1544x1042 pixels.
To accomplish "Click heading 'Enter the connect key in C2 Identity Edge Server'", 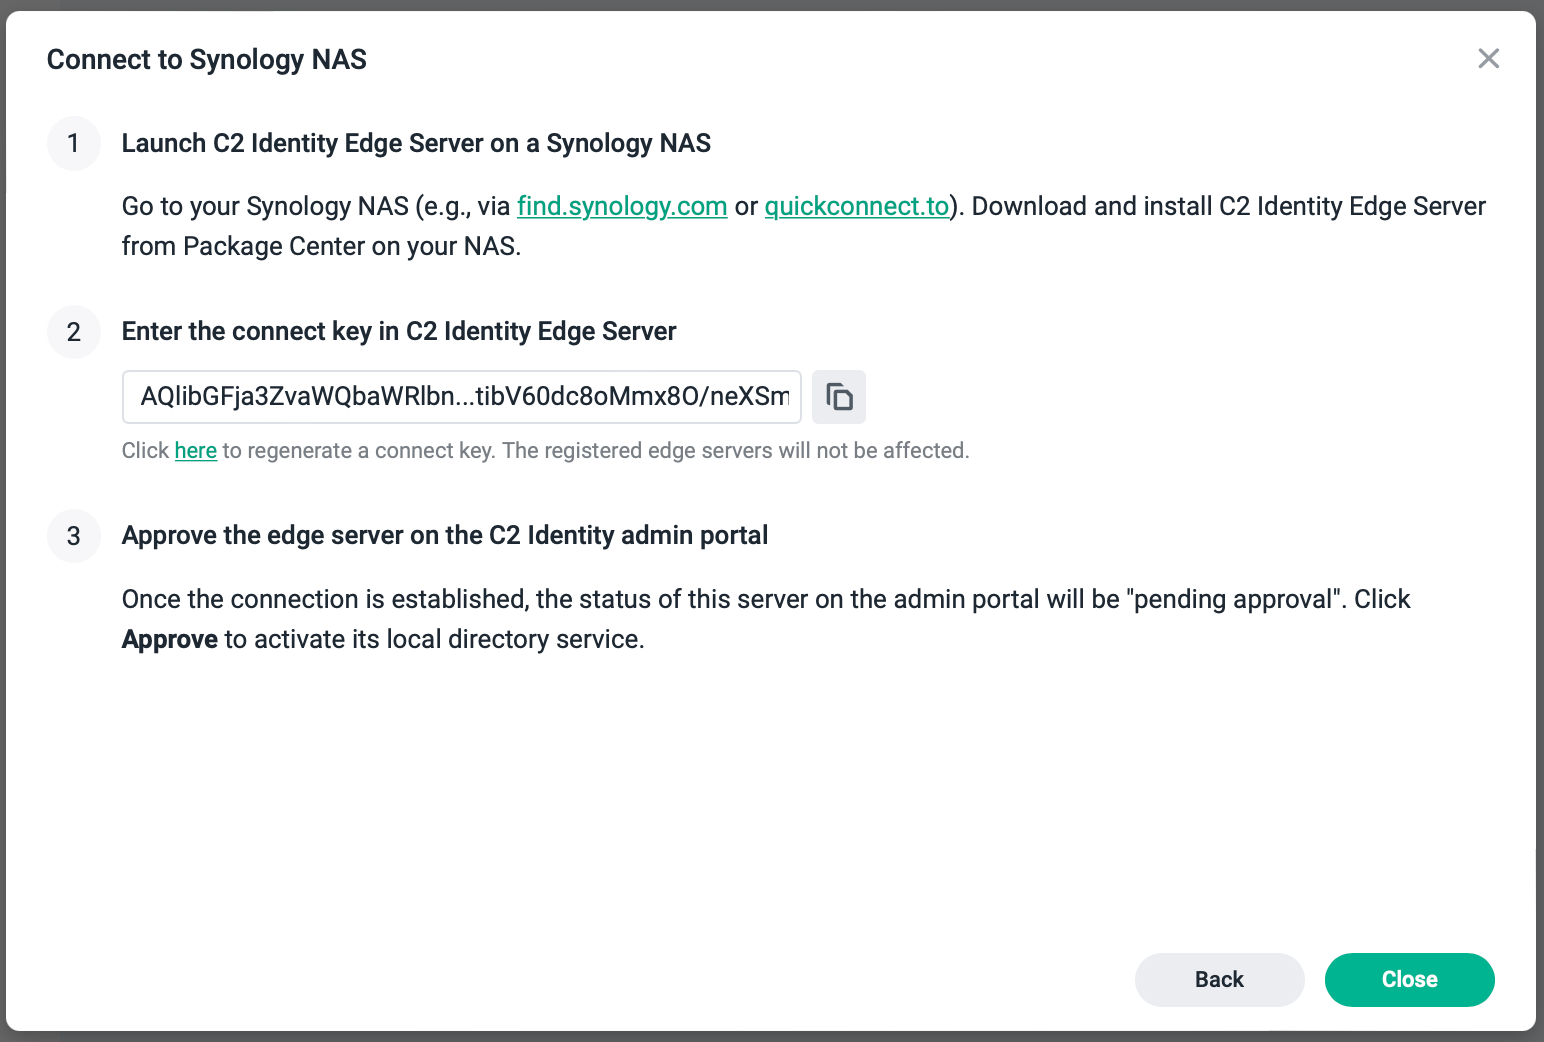I will (x=399, y=331).
